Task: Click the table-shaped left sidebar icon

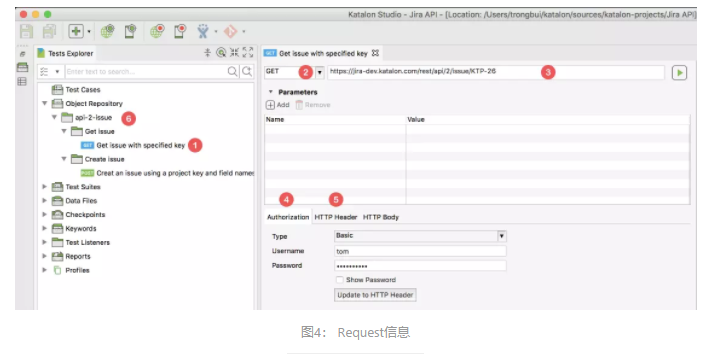Action: point(22,82)
